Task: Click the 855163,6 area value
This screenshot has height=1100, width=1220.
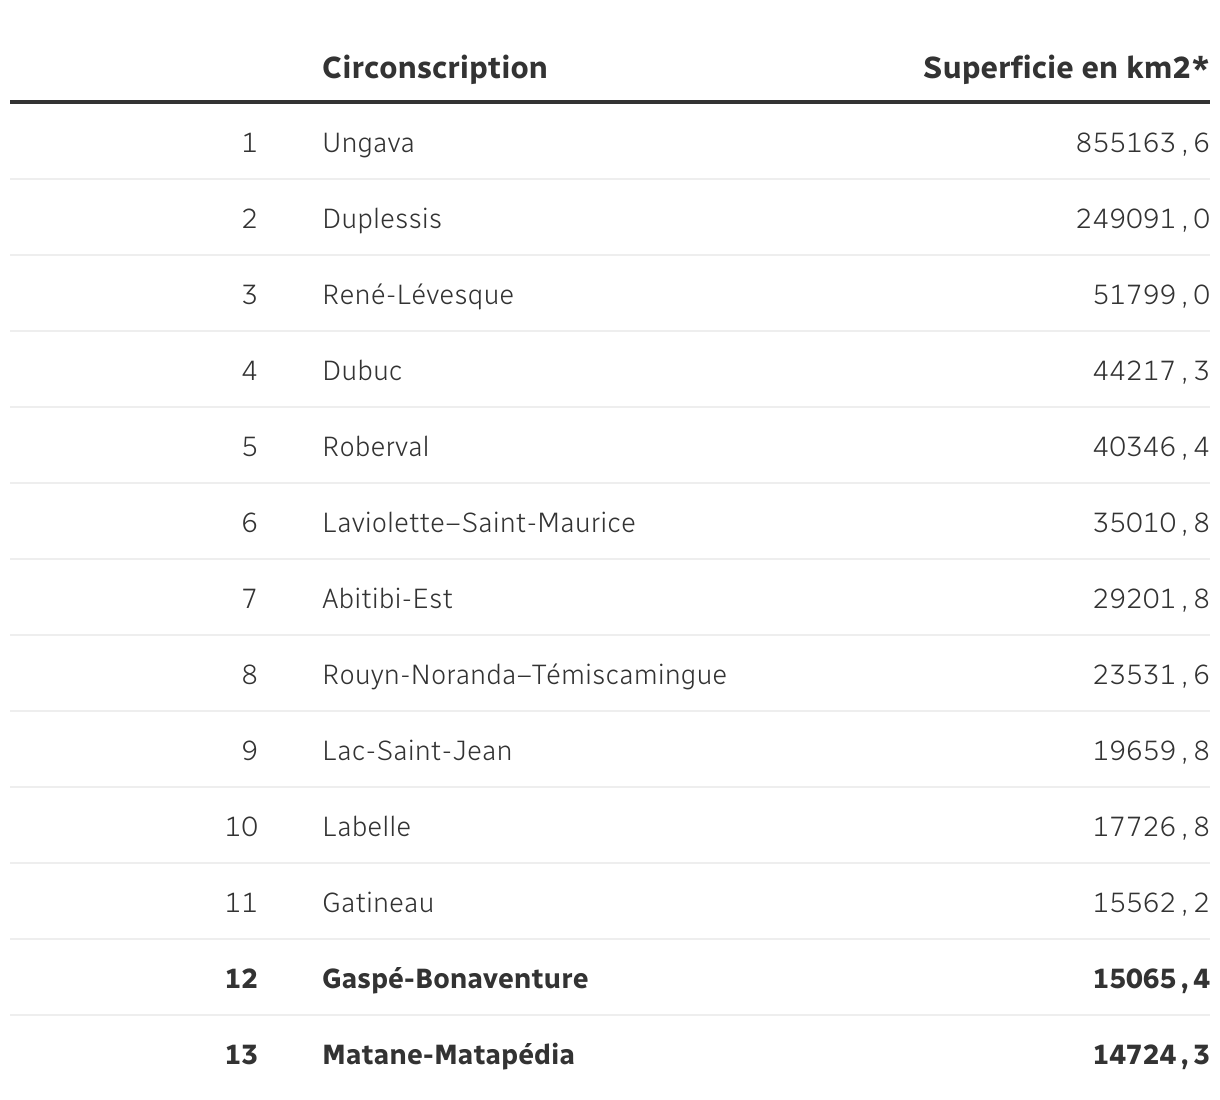Action: (x=1142, y=143)
